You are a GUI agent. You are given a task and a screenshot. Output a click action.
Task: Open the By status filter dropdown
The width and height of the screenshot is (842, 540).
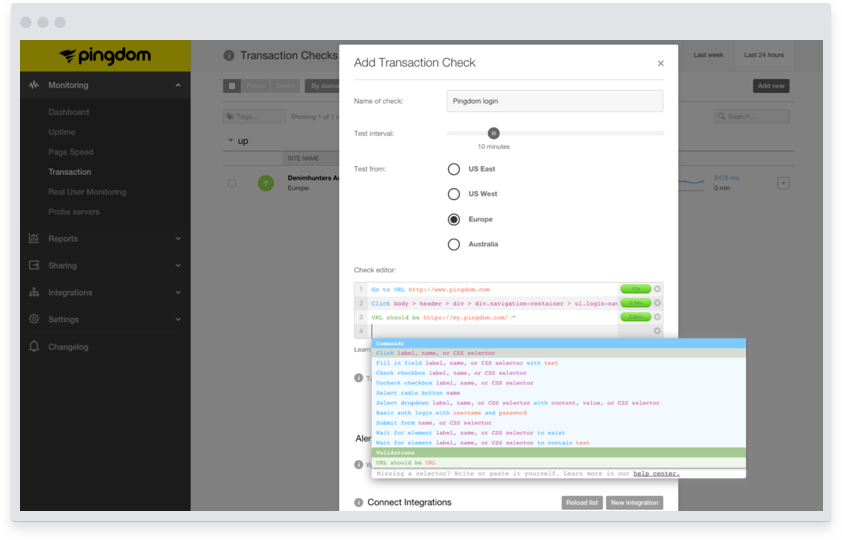pyautogui.click(x=322, y=86)
